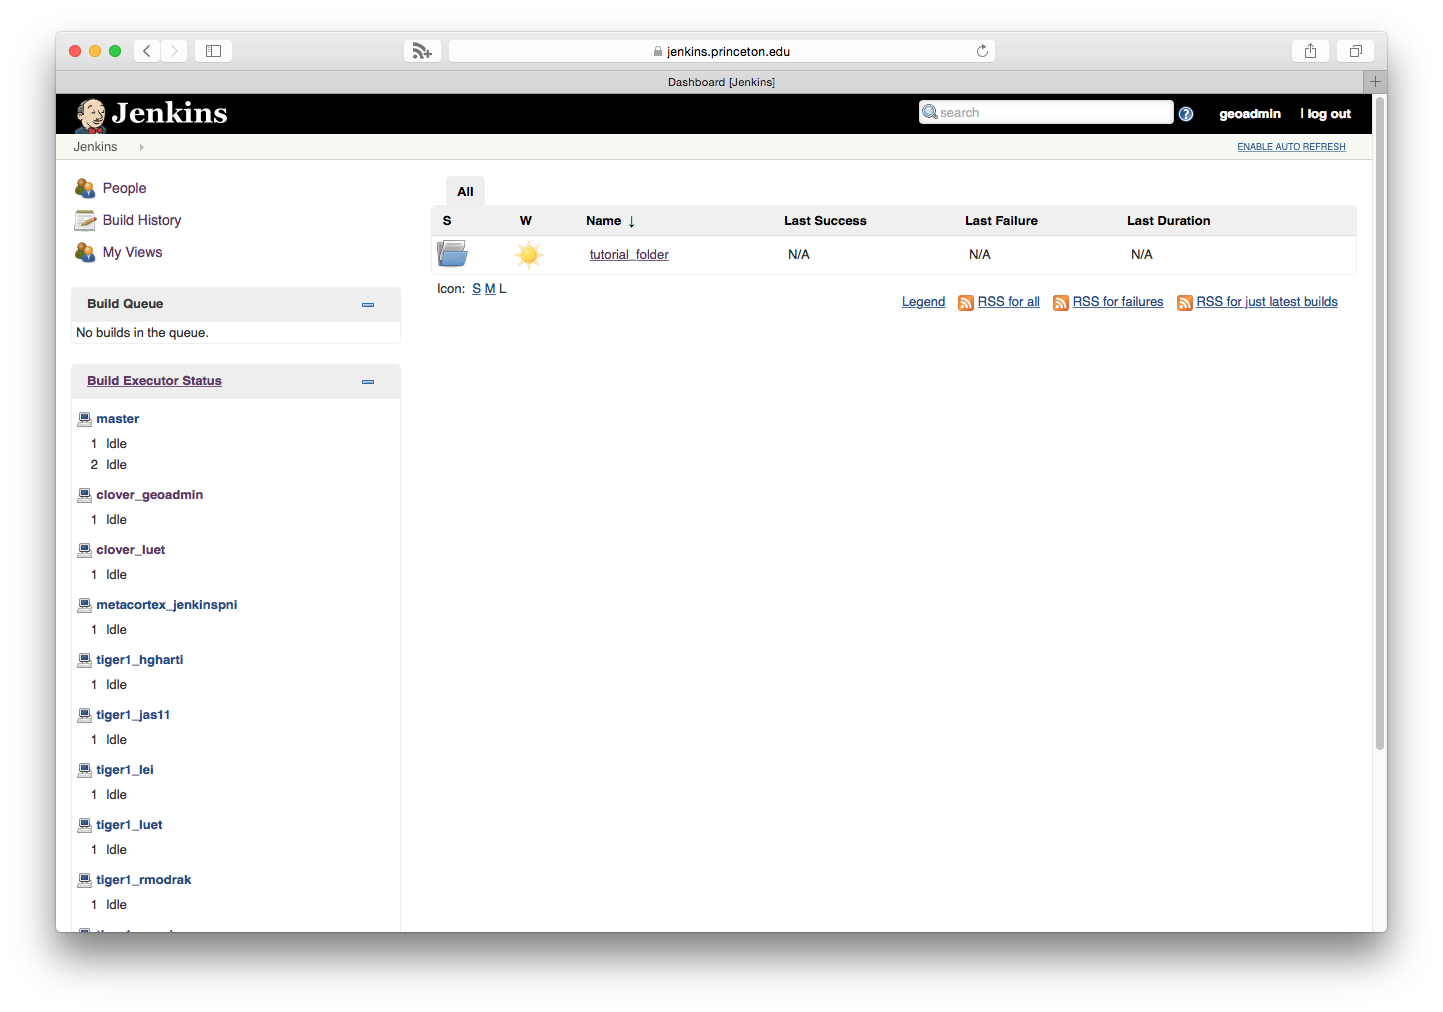Click the clover_geoadmin computer icon
1443x1012 pixels.
click(x=85, y=494)
